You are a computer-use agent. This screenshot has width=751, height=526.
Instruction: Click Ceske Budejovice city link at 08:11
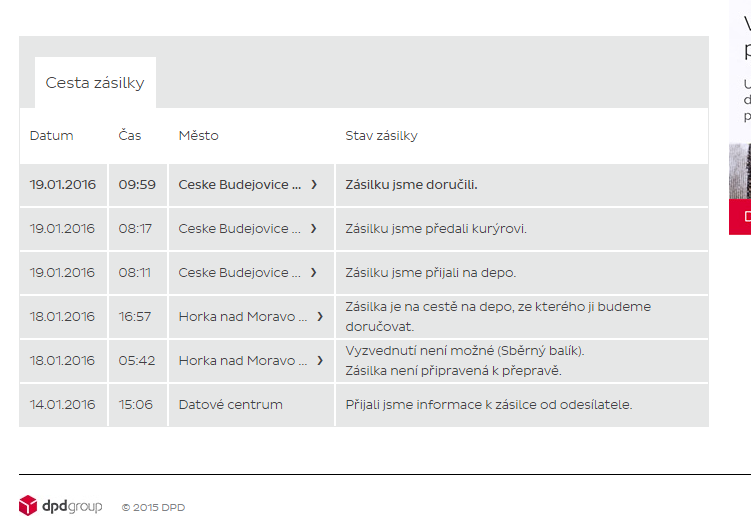point(240,273)
